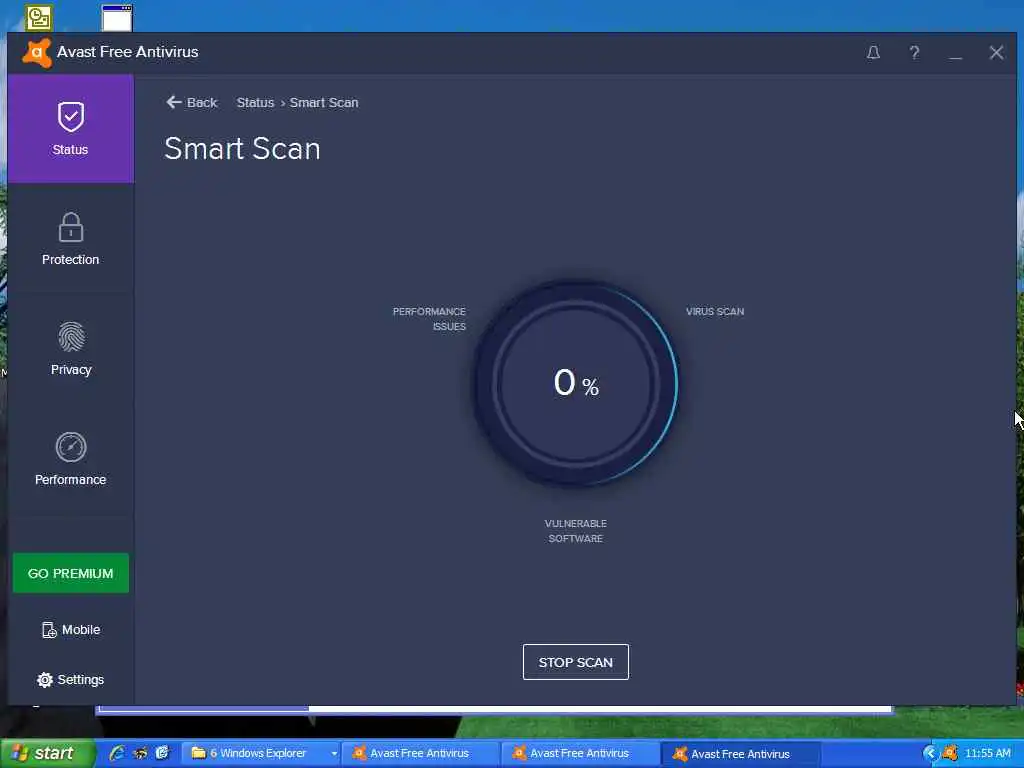Click the GO PREMIUM button
The image size is (1024, 768).
point(71,573)
